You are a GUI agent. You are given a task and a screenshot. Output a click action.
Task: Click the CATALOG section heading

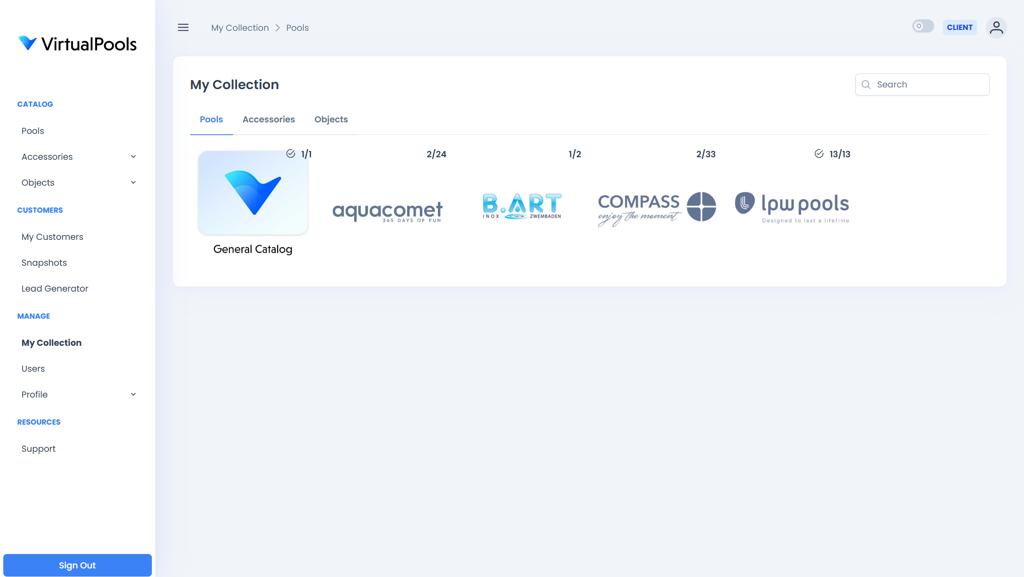click(x=35, y=104)
